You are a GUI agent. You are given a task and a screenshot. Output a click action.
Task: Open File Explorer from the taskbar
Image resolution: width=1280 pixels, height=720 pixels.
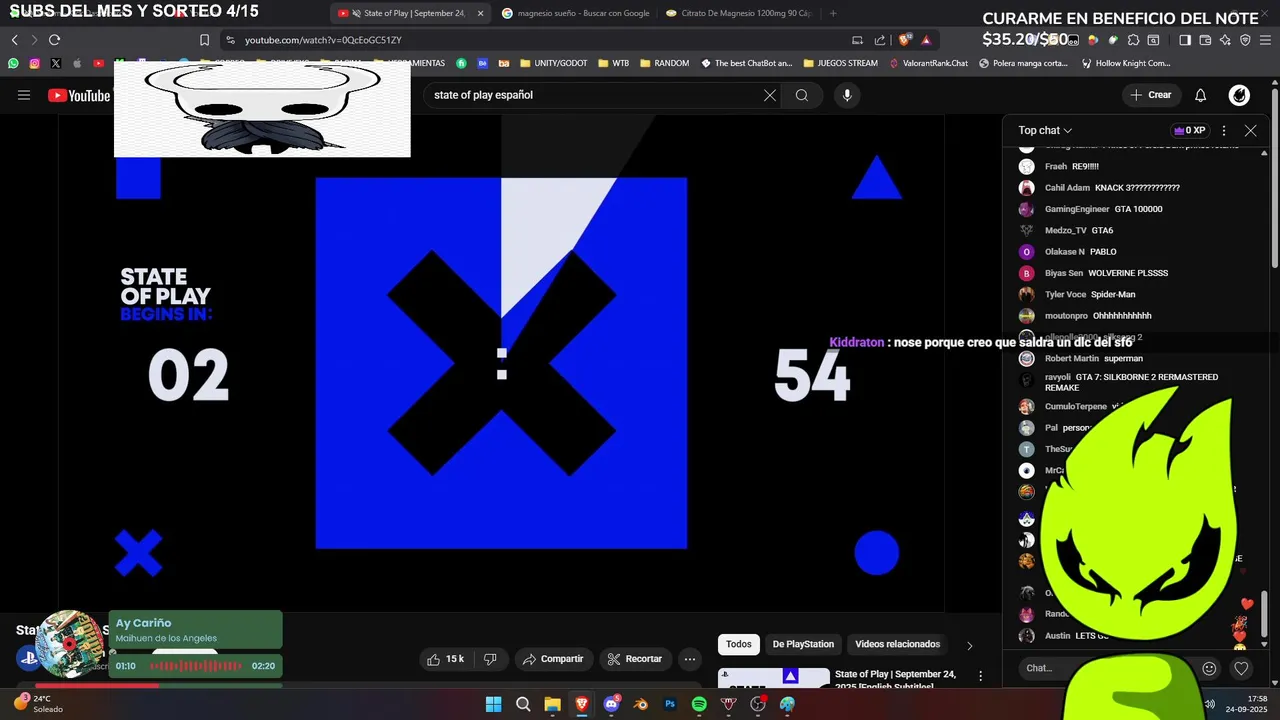pos(552,704)
